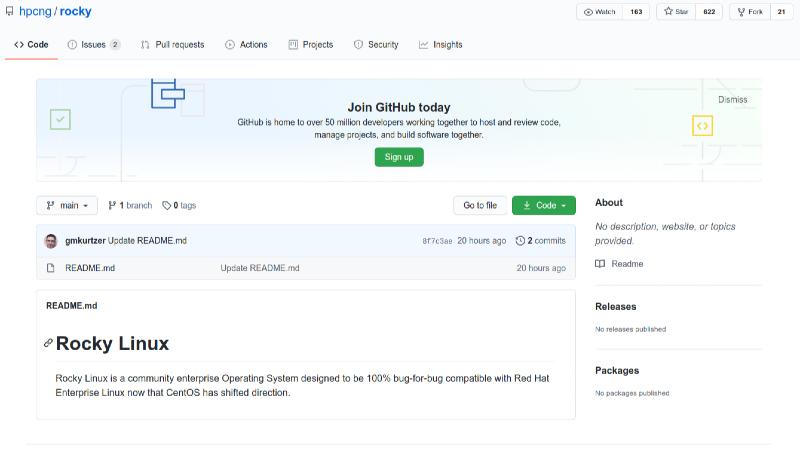The width and height of the screenshot is (800, 459).
Task: Click the Go to file button
Action: pos(479,206)
